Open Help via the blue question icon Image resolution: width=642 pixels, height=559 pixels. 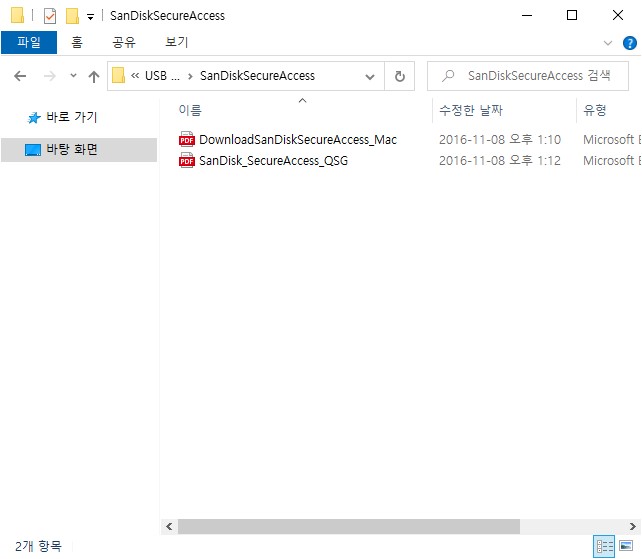point(629,43)
